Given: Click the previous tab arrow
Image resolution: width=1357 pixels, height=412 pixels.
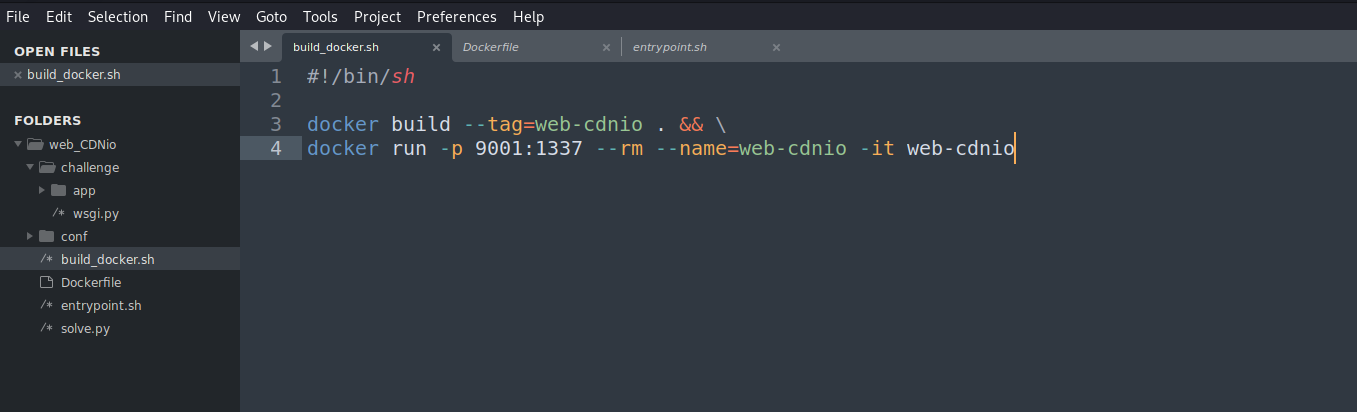Looking at the screenshot, I should click(x=254, y=46).
